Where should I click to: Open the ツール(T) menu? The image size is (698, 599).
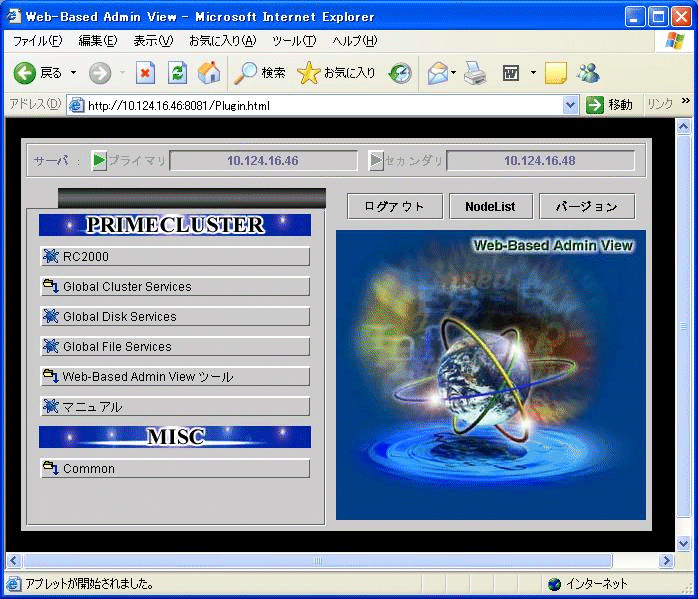[x=294, y=41]
